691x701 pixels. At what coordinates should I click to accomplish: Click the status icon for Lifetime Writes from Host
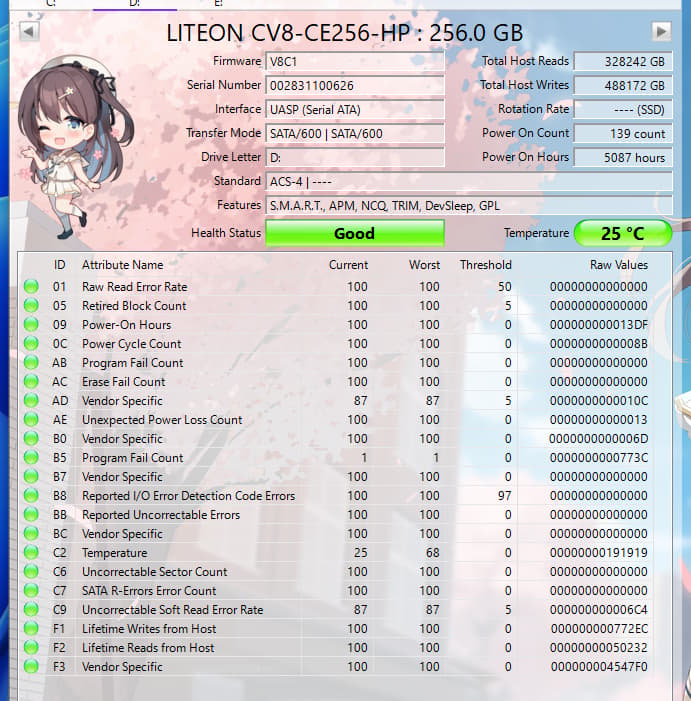[31, 629]
